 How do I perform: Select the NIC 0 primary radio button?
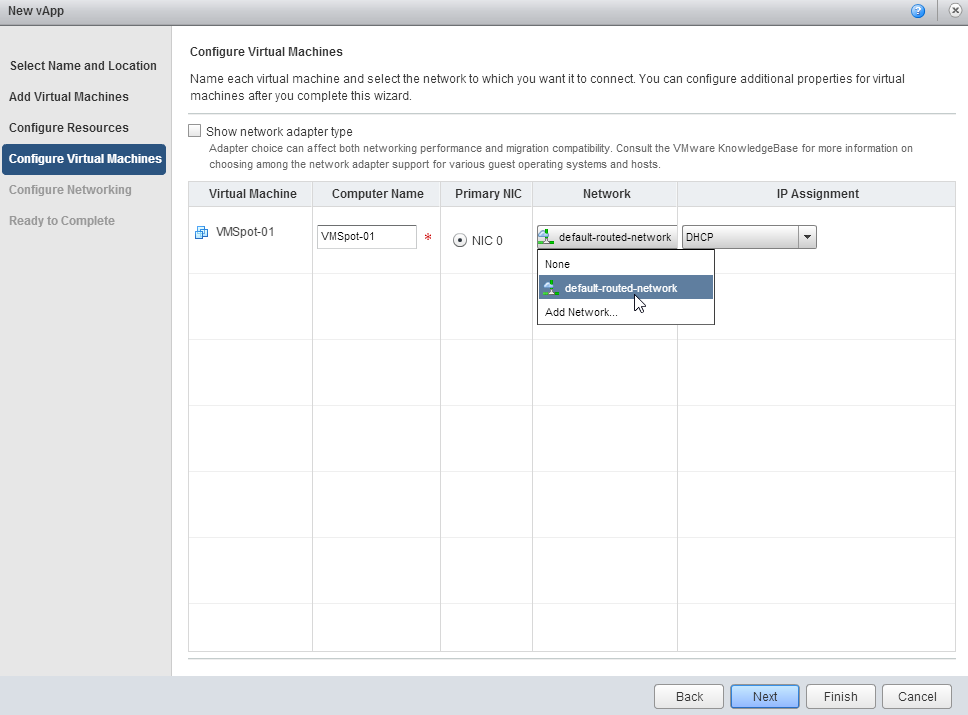[460, 240]
